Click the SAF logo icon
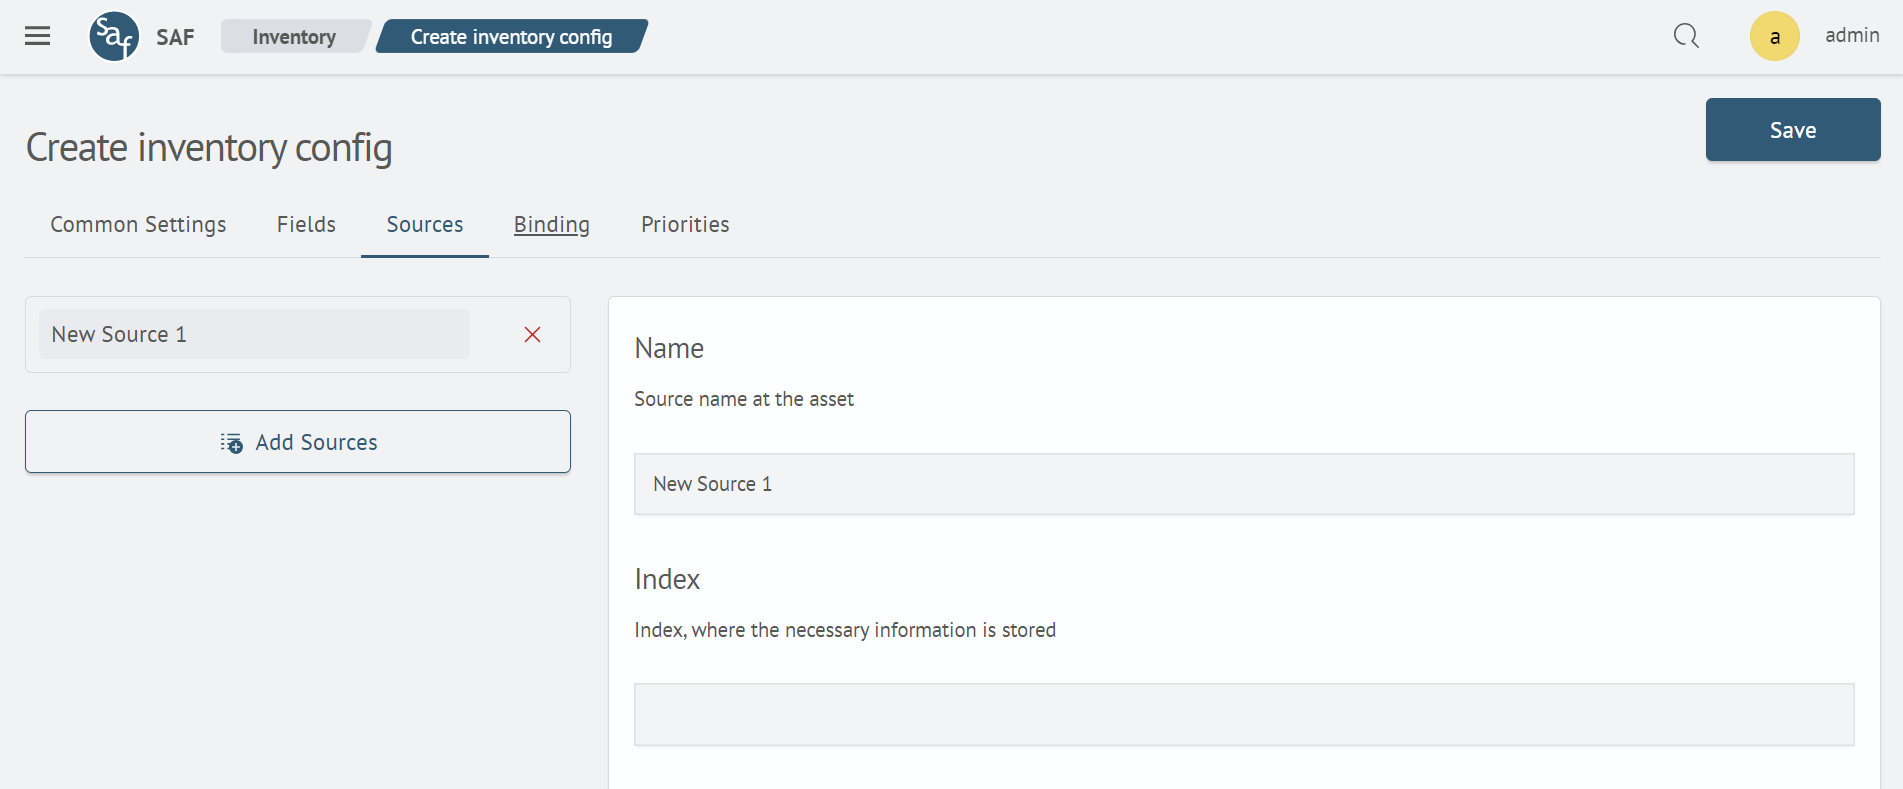 pyautogui.click(x=114, y=37)
